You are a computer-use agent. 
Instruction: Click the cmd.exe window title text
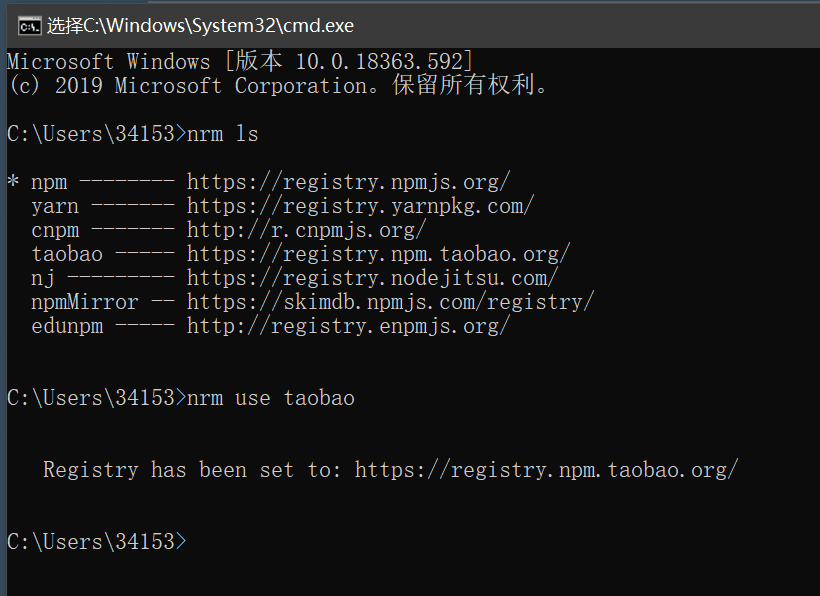[x=200, y=26]
